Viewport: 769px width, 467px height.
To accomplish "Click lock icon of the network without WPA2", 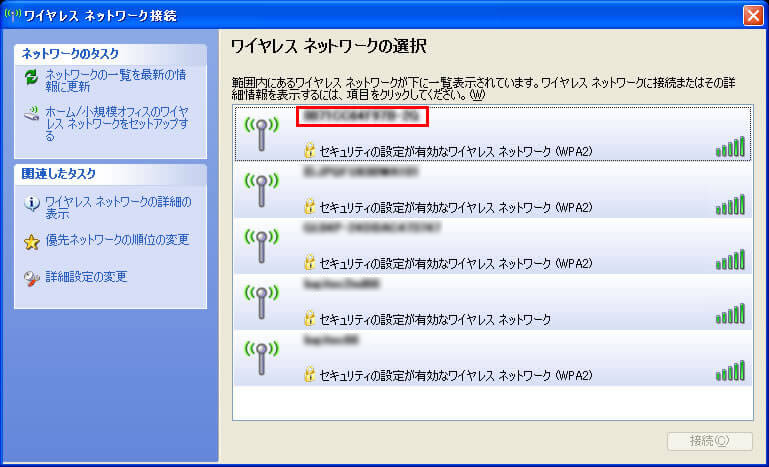I will (309, 319).
